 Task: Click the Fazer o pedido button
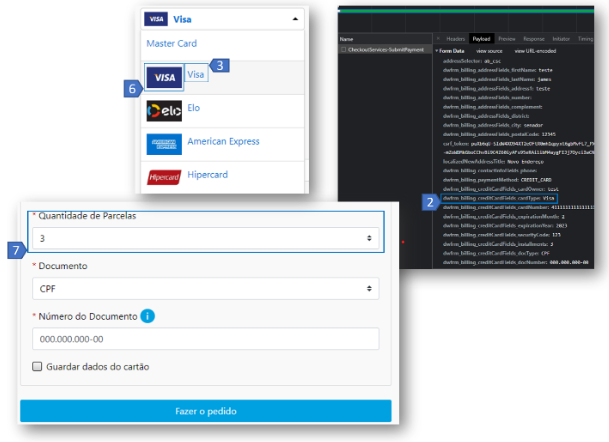[205, 411]
